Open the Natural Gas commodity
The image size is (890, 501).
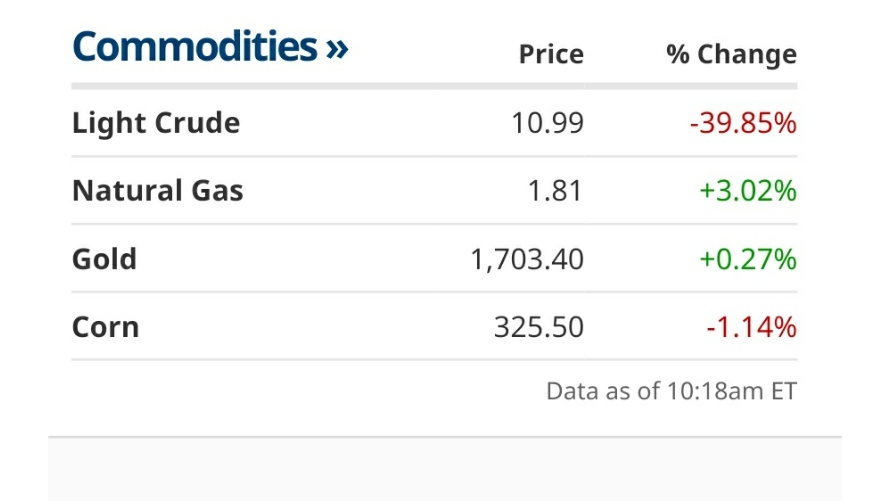158,191
